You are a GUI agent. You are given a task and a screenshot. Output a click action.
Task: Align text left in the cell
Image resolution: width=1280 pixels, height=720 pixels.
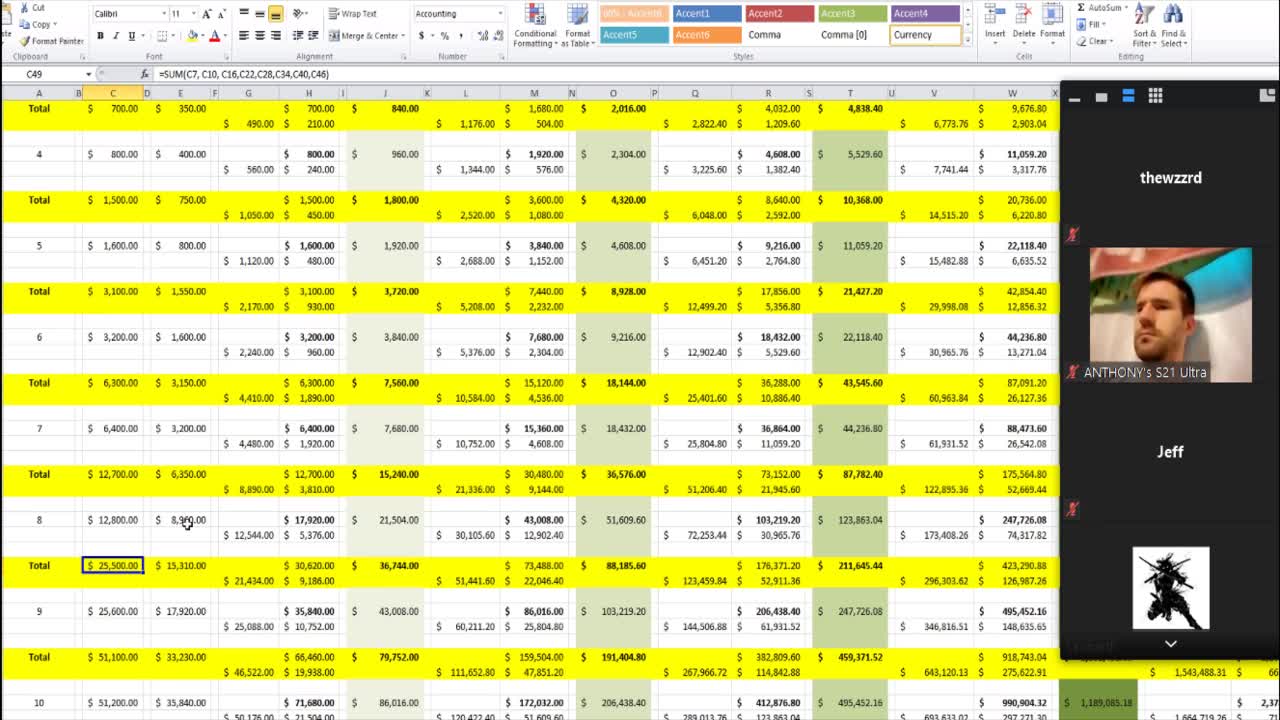point(244,36)
